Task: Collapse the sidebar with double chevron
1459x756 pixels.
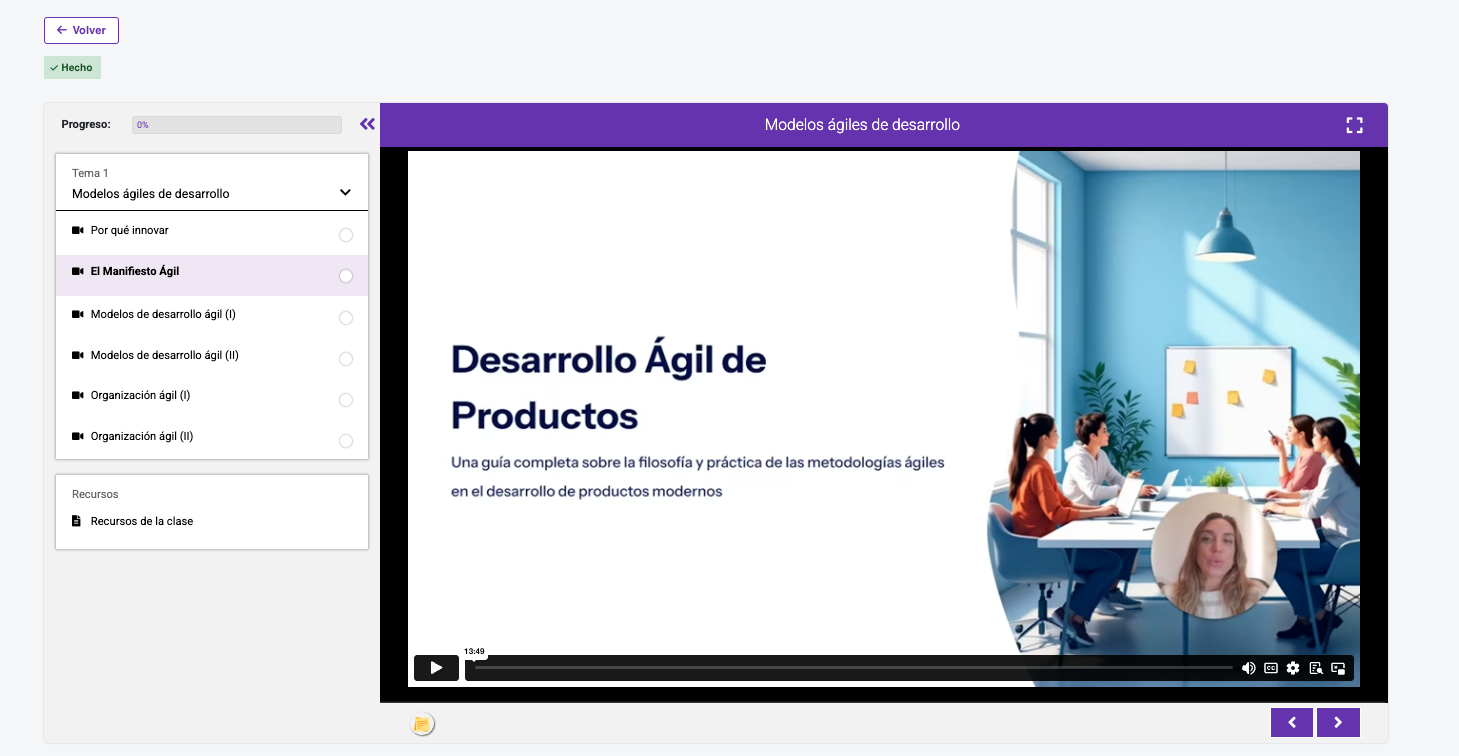Action: click(x=367, y=124)
